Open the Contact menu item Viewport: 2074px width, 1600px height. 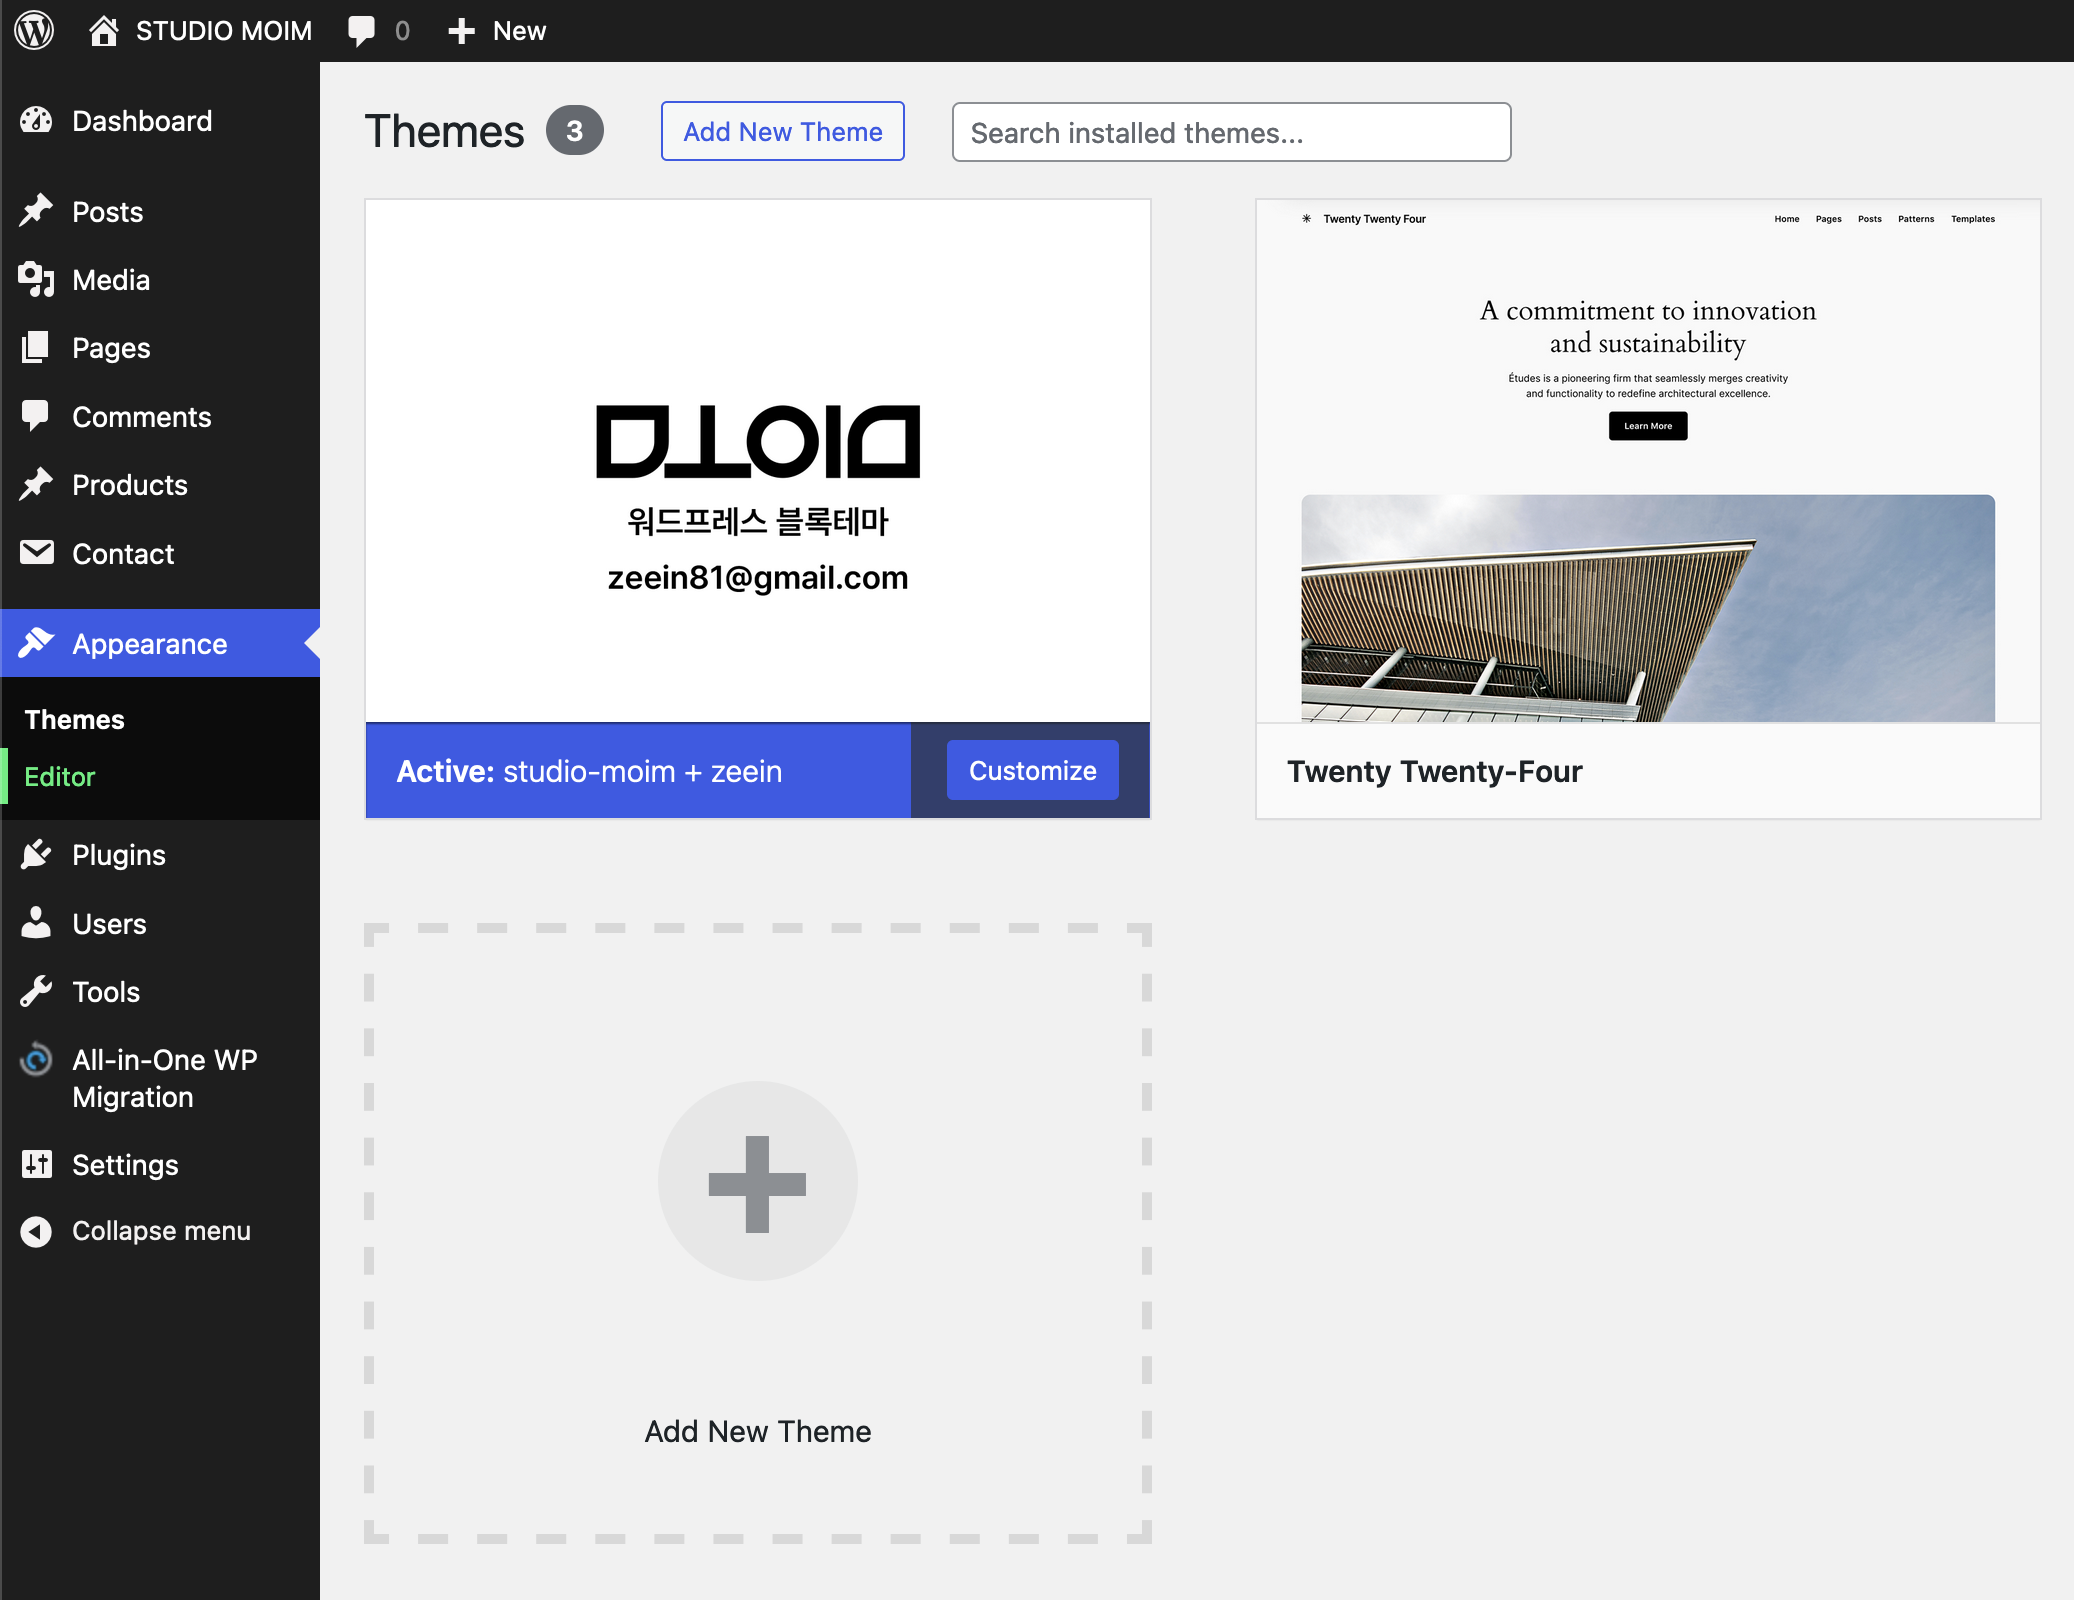160,553
